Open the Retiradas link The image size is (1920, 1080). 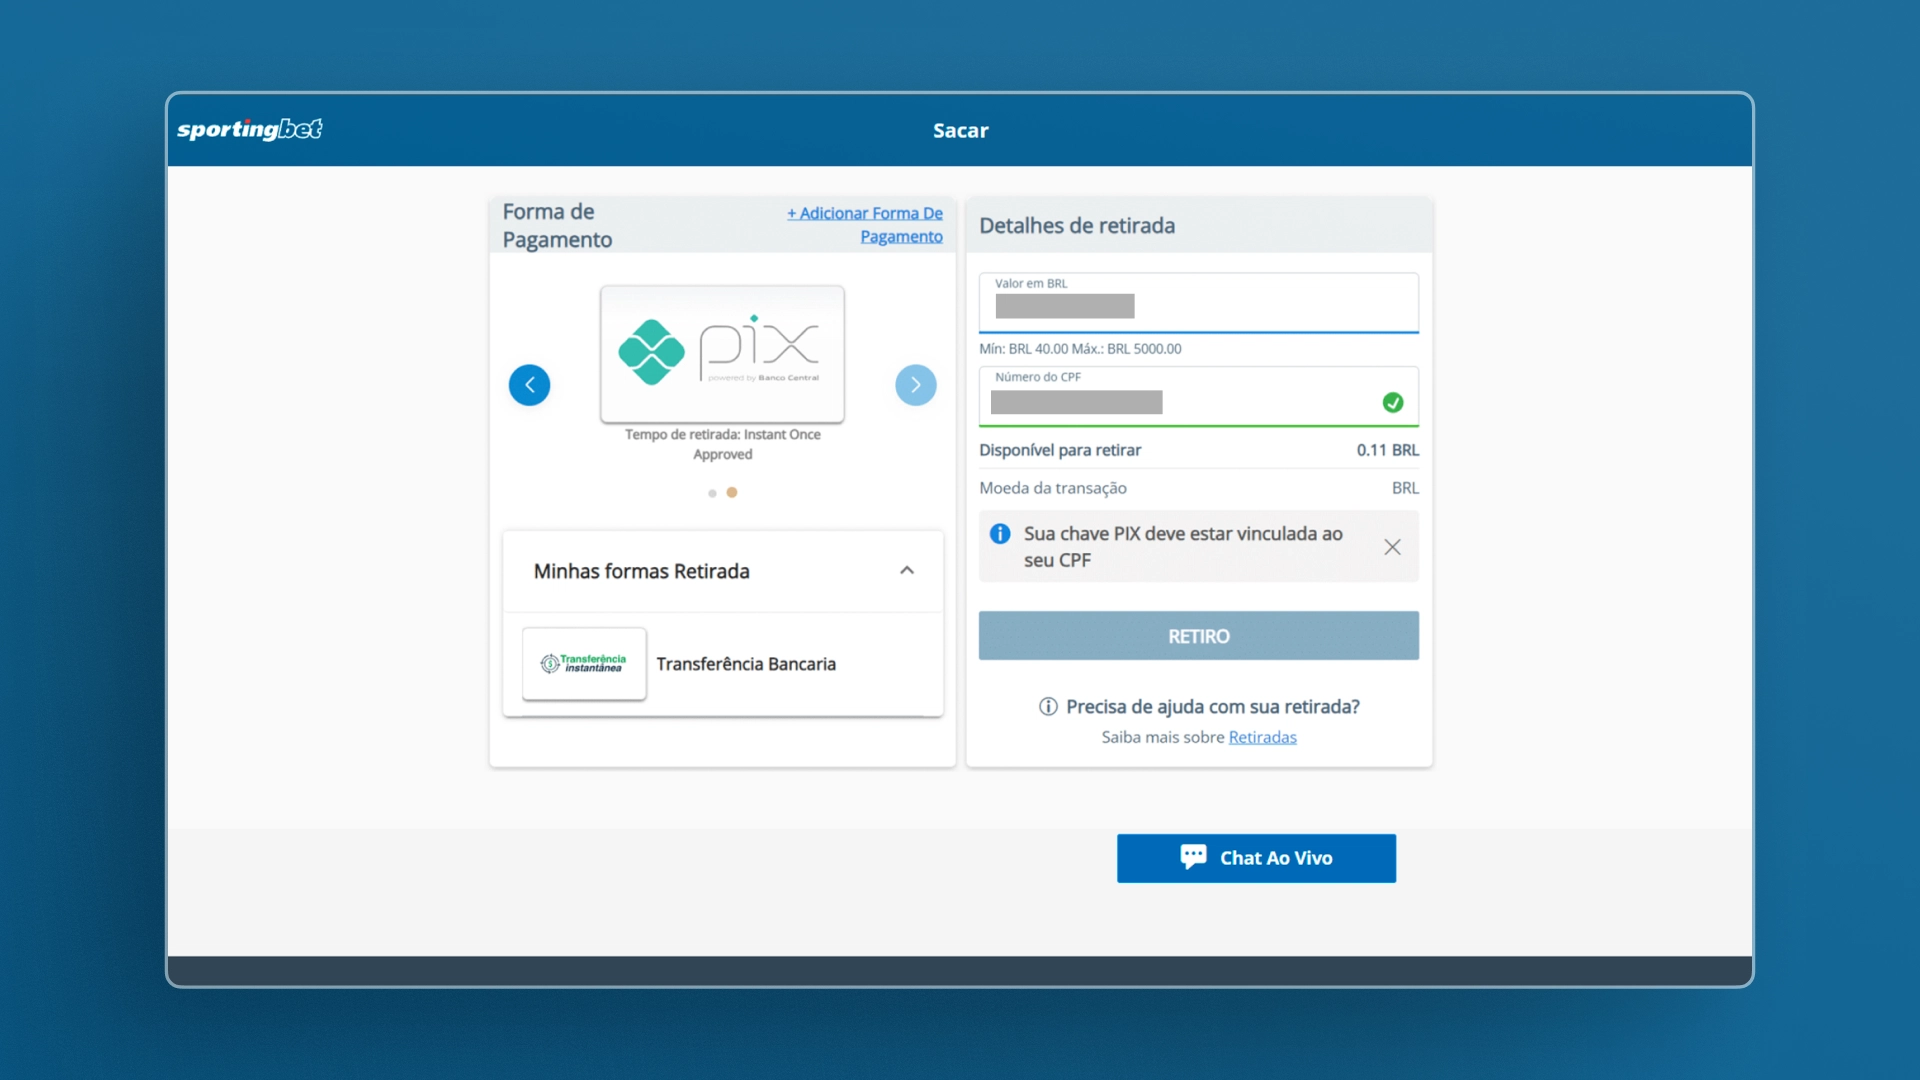[1262, 737]
